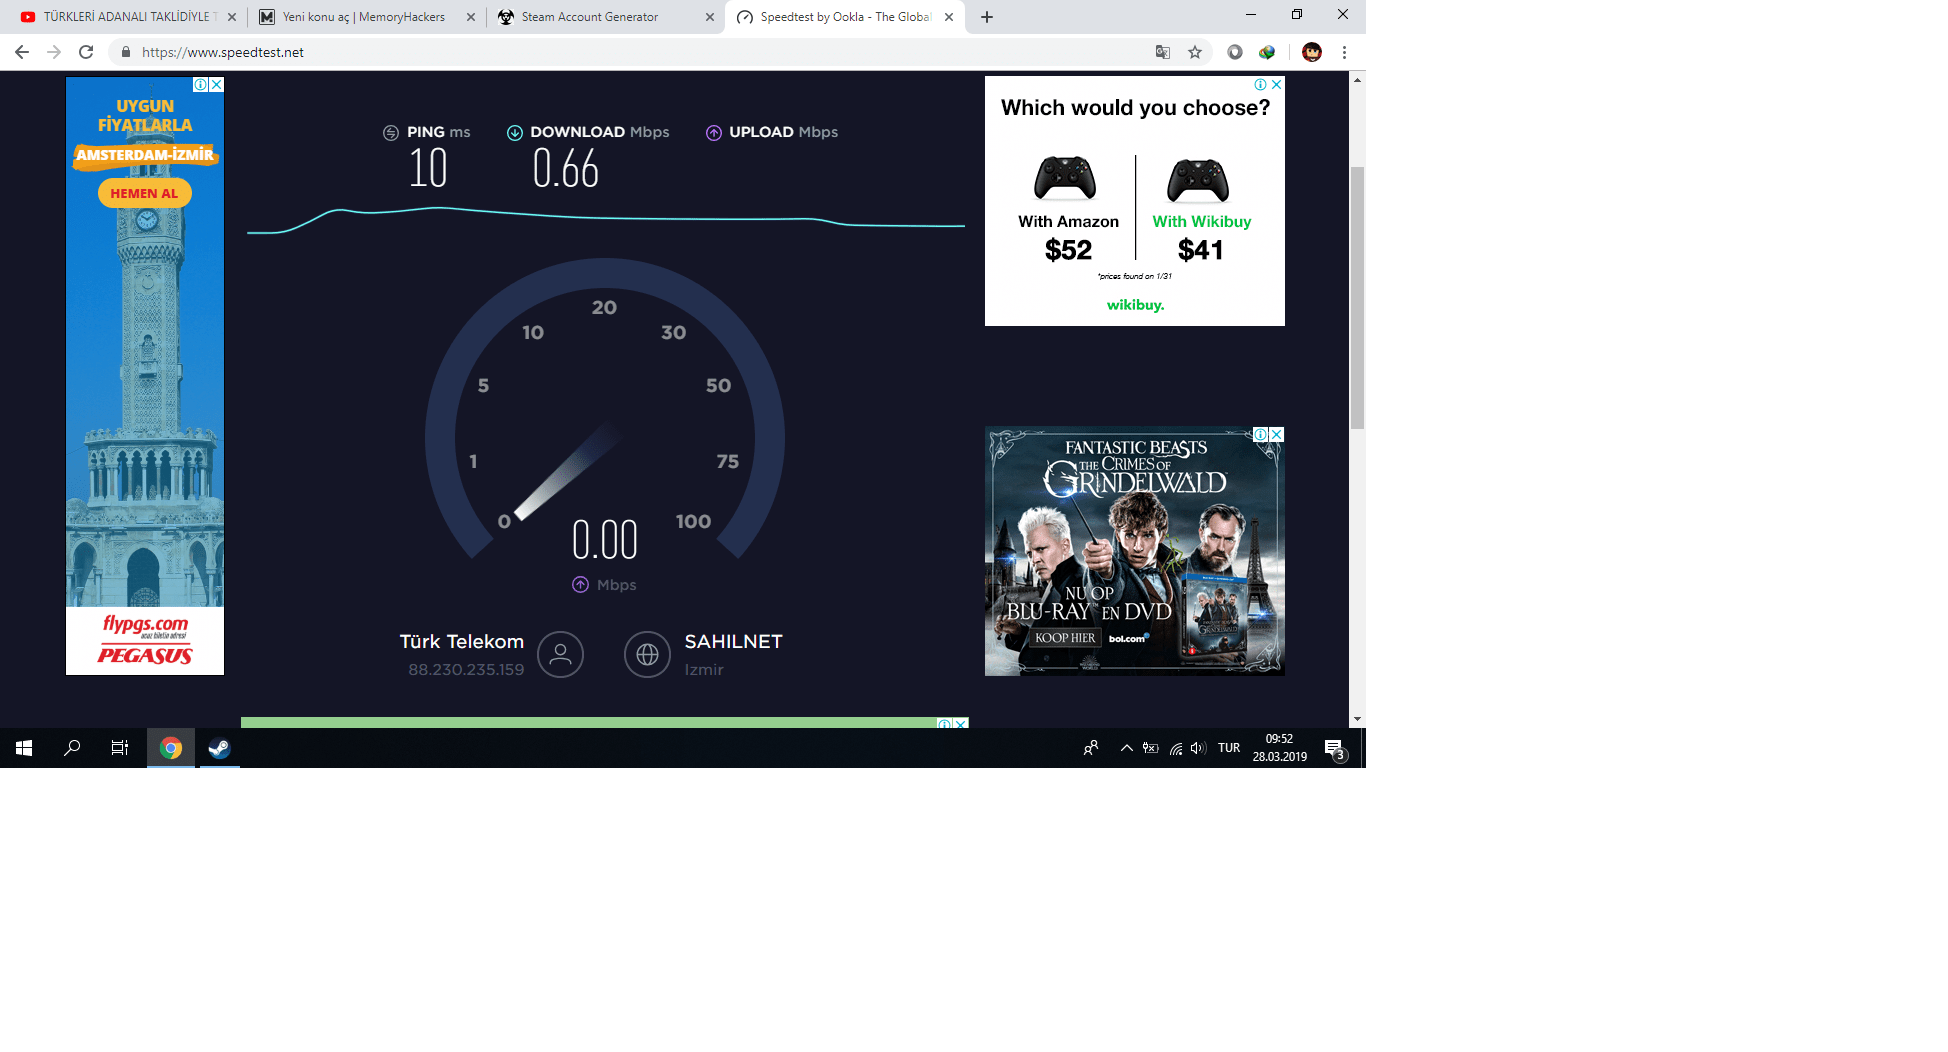Click the 0.66 download result value
This screenshot has height=1052, width=1948.
566,168
